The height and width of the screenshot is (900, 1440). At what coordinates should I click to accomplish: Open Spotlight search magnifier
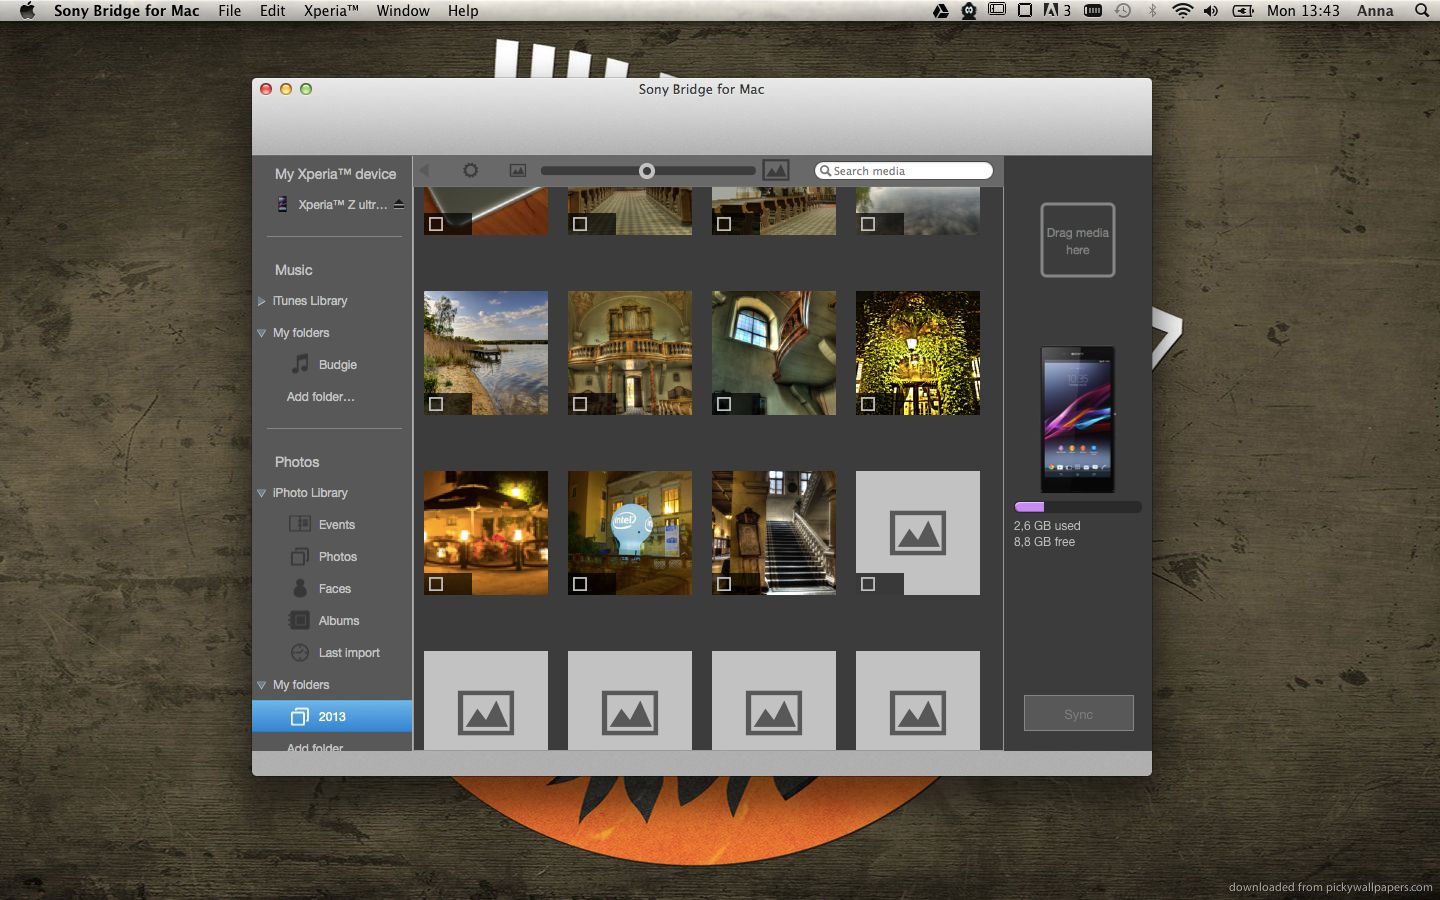pos(1421,11)
